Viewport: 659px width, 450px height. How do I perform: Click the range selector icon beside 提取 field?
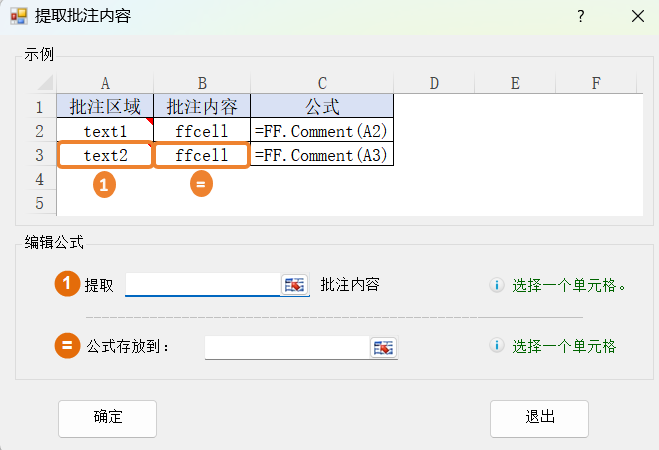tap(295, 285)
